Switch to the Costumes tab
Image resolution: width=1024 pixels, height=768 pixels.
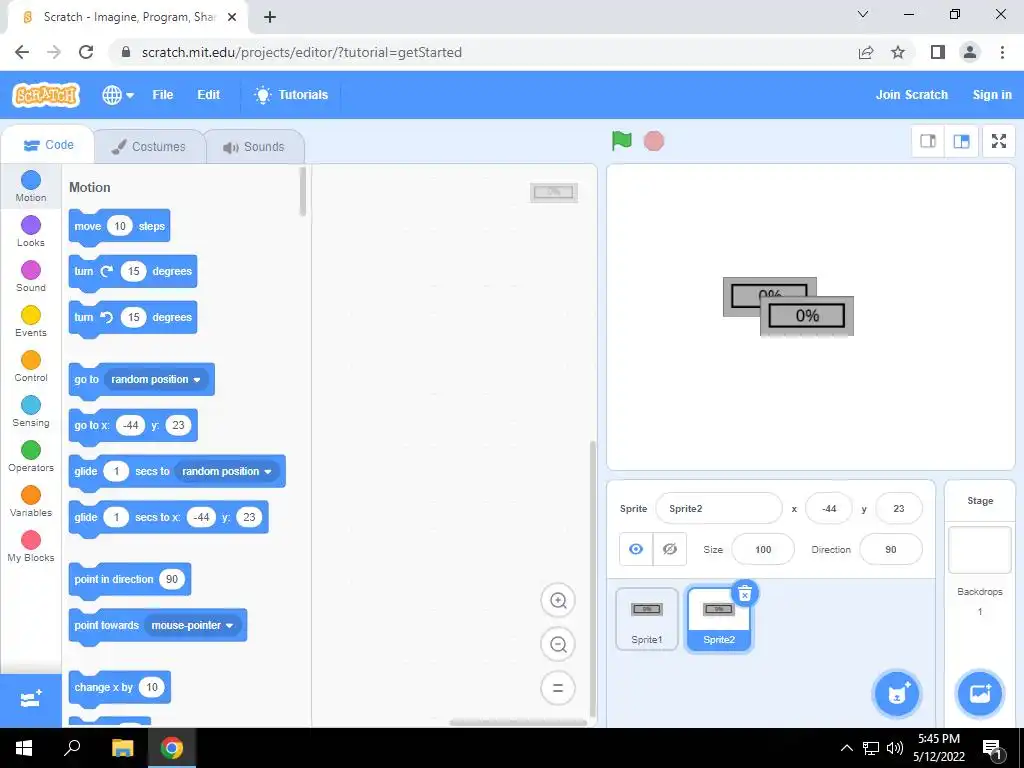(148, 146)
